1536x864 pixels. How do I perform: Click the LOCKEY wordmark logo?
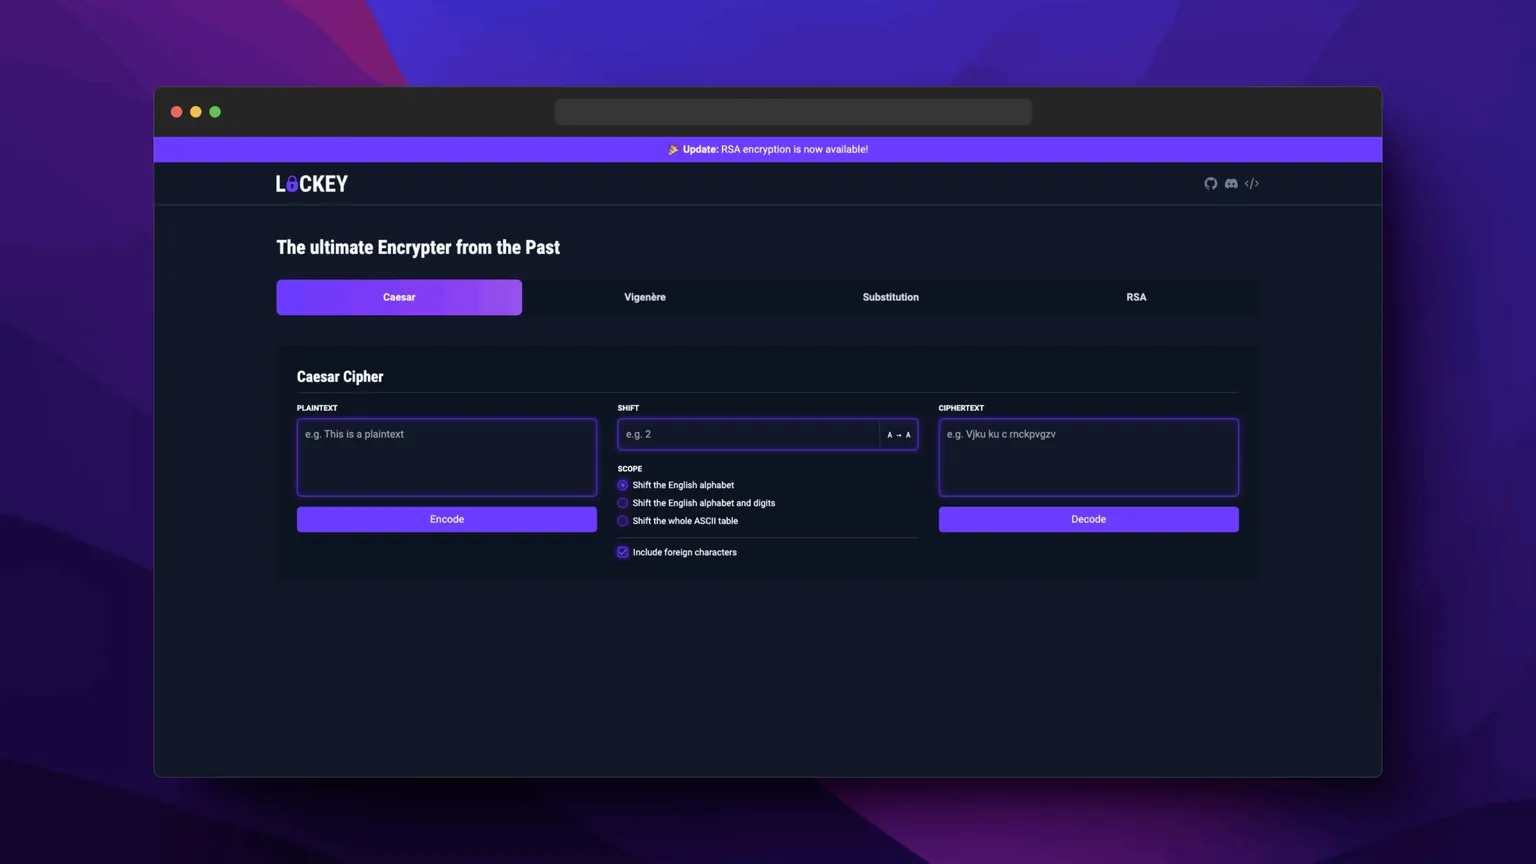tap(311, 183)
